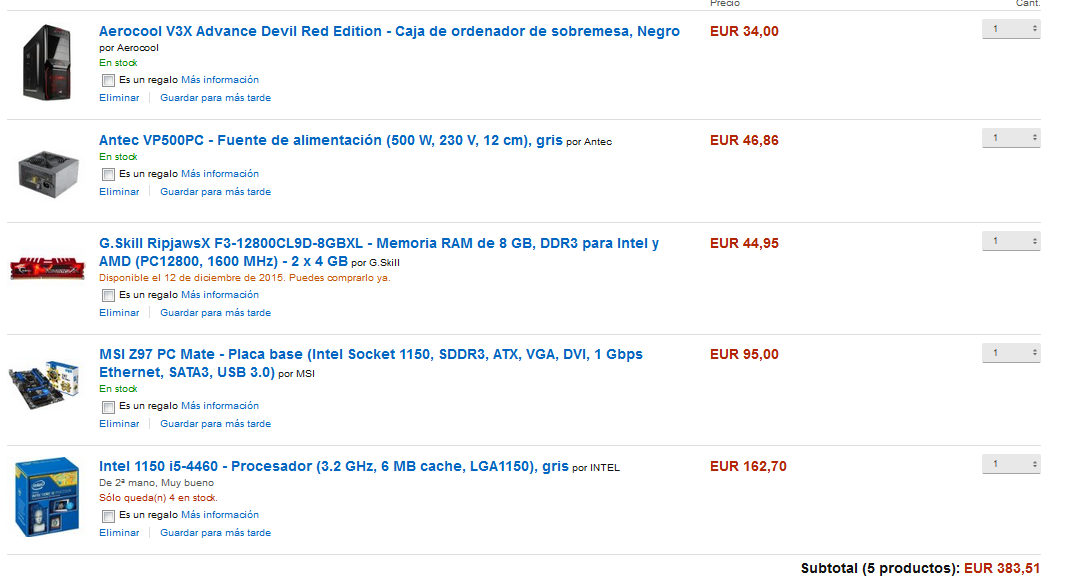1070x587 pixels.
Task: Click 'Más información' under the G.Skill RAM
Action: (220, 295)
